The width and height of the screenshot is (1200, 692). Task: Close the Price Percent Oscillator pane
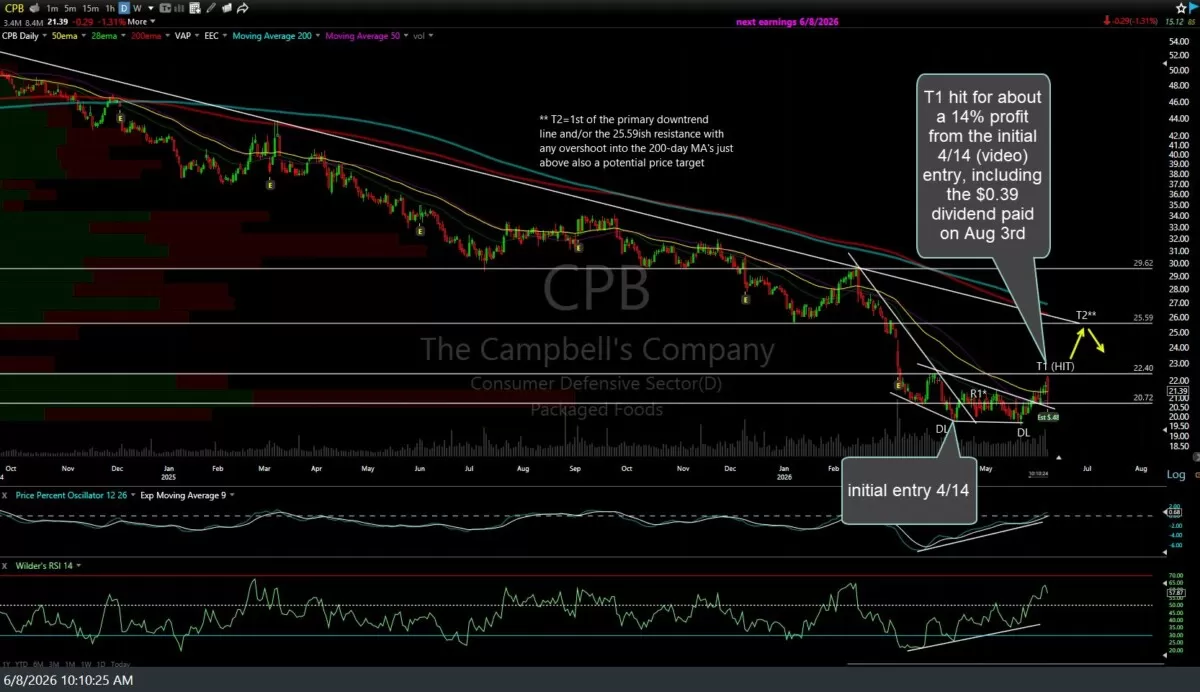pos(5,495)
